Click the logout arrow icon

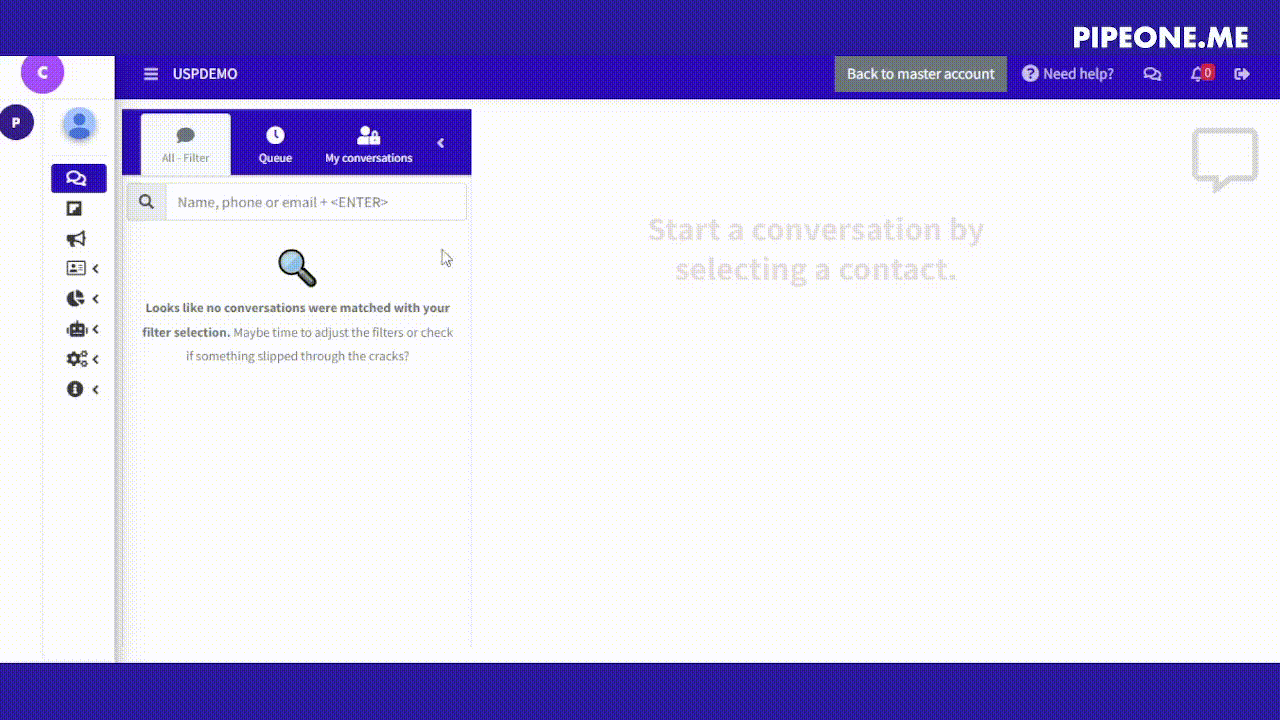(x=1242, y=74)
